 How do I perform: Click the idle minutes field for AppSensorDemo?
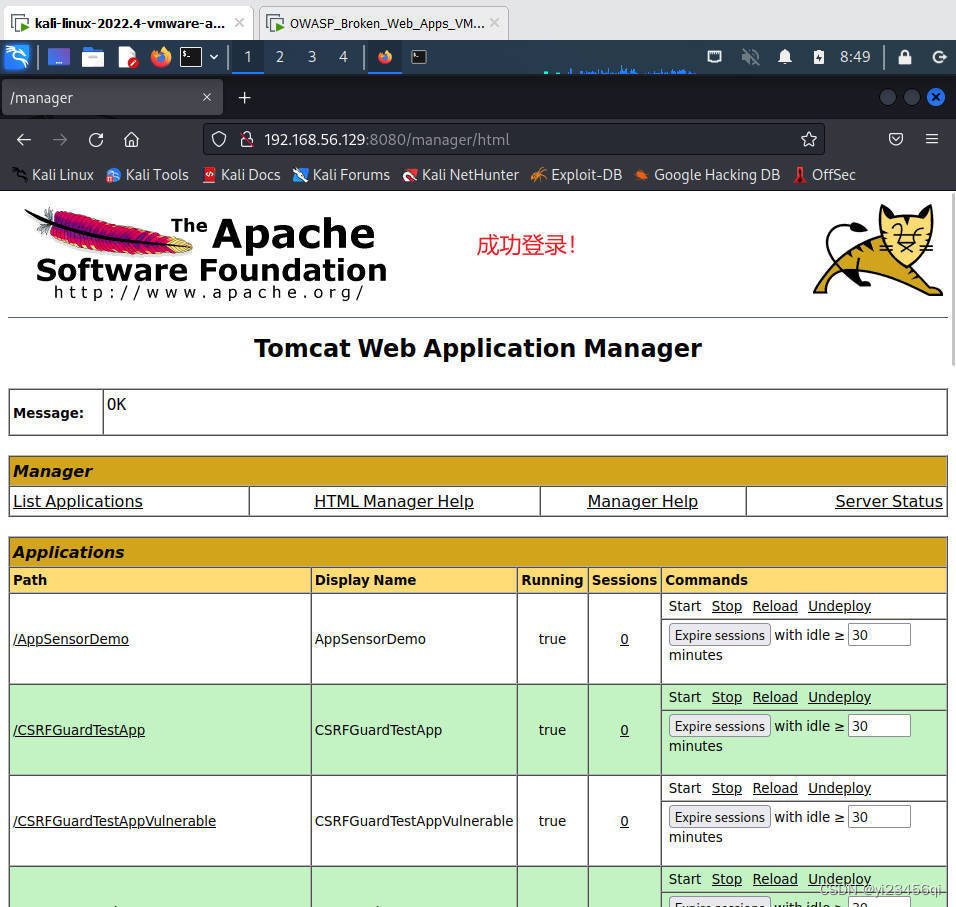coord(878,634)
